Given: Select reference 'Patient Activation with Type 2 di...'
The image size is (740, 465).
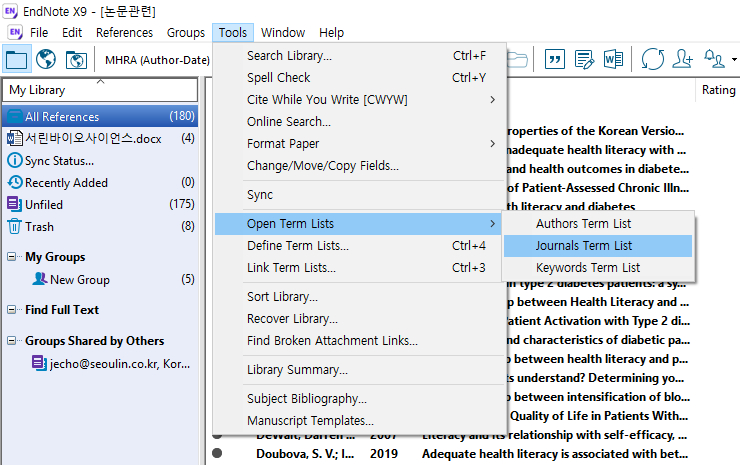Looking at the screenshot, I should pos(598,321).
